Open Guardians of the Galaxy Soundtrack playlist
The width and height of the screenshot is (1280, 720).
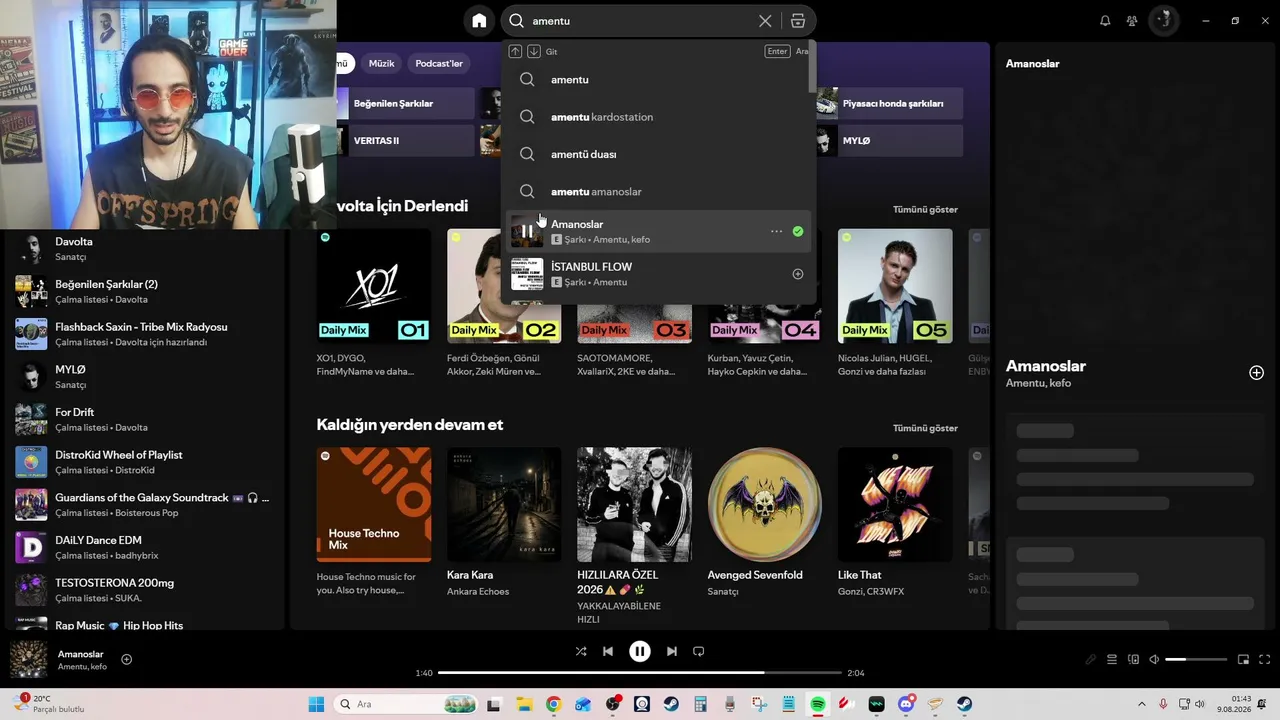[143, 505]
